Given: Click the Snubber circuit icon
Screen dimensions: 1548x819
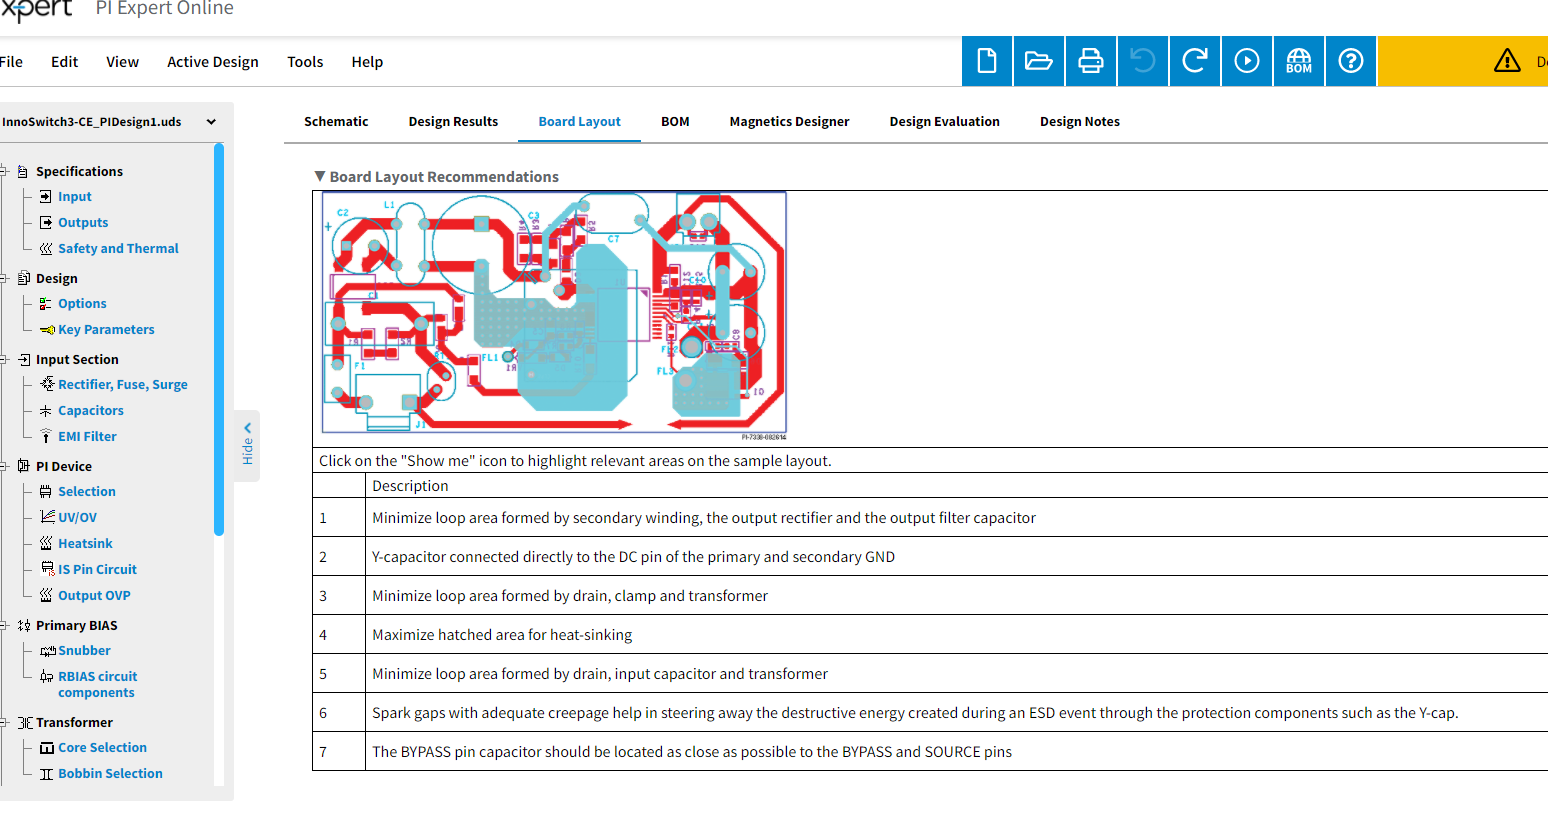Looking at the screenshot, I should 47,651.
